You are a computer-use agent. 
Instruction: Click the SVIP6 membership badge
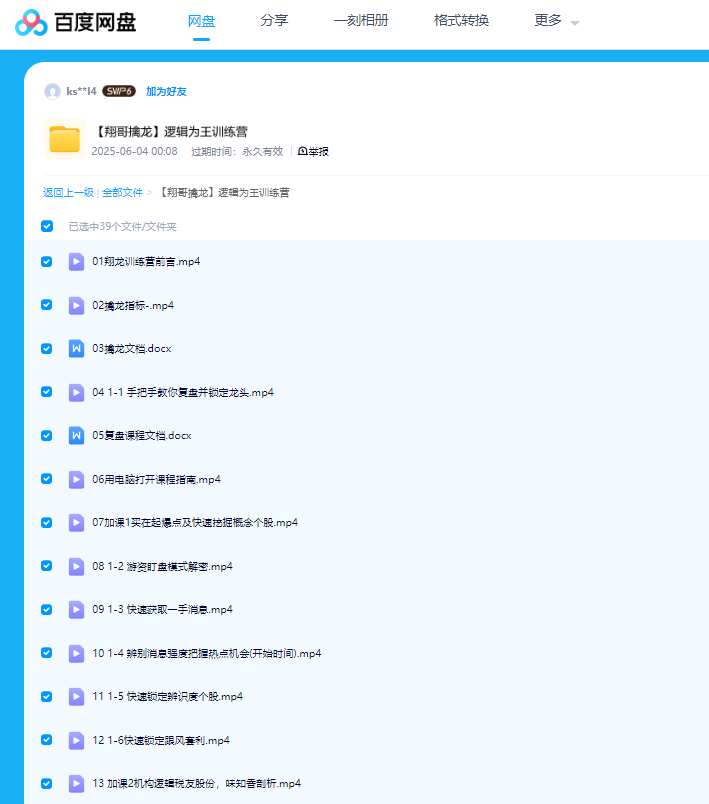click(119, 91)
